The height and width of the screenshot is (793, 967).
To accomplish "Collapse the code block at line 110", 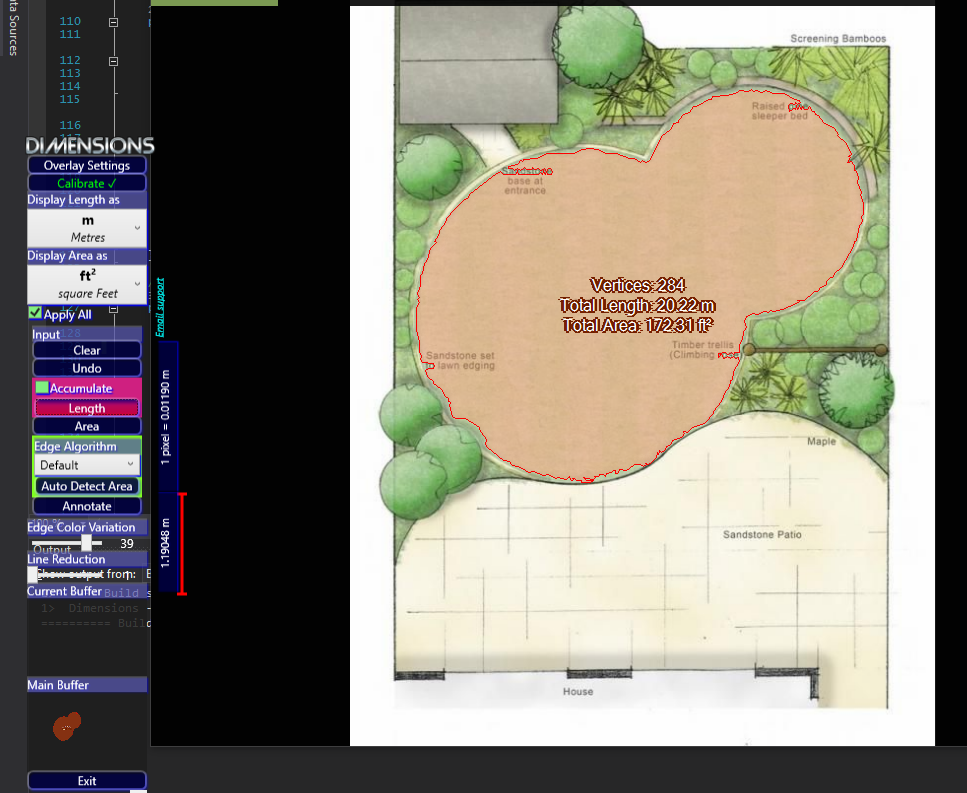I will tap(113, 21).
